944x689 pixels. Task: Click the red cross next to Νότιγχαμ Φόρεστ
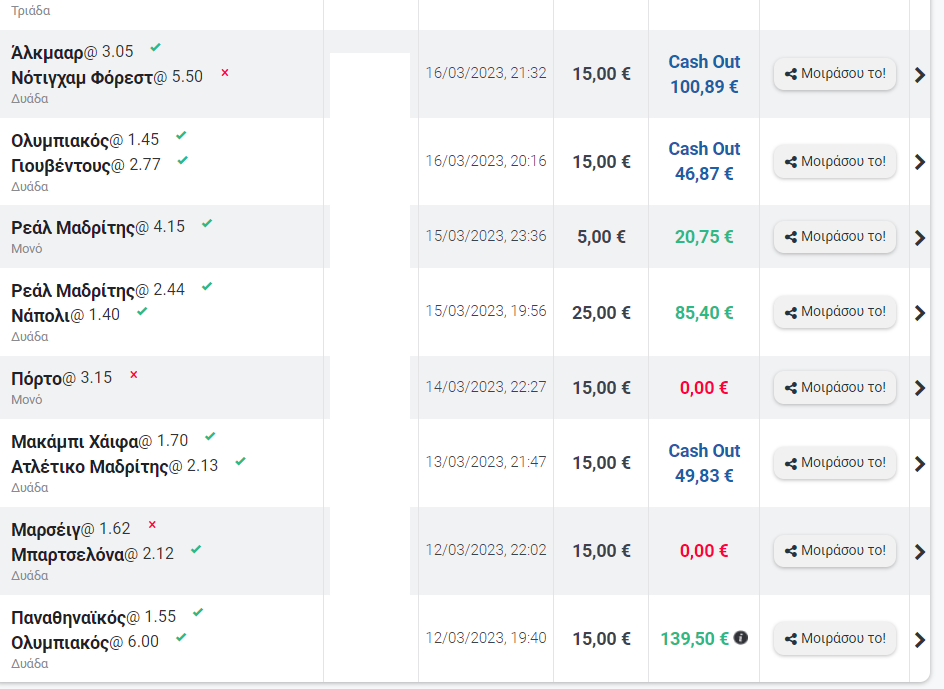225,73
